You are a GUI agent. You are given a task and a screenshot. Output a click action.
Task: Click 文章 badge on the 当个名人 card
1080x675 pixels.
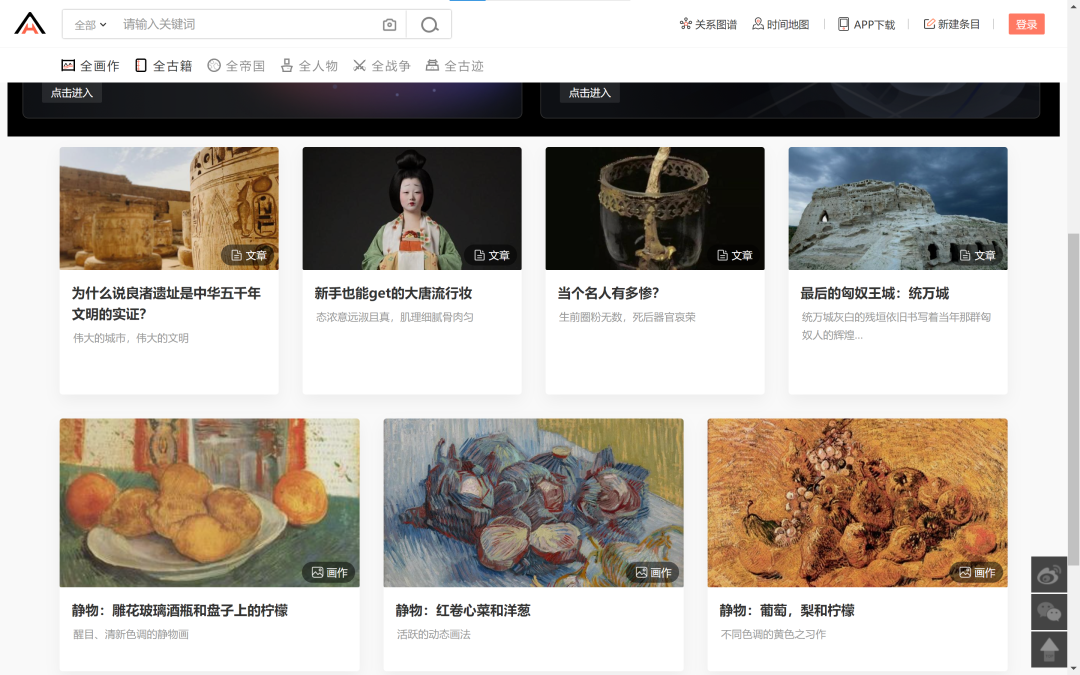pyautogui.click(x=734, y=256)
